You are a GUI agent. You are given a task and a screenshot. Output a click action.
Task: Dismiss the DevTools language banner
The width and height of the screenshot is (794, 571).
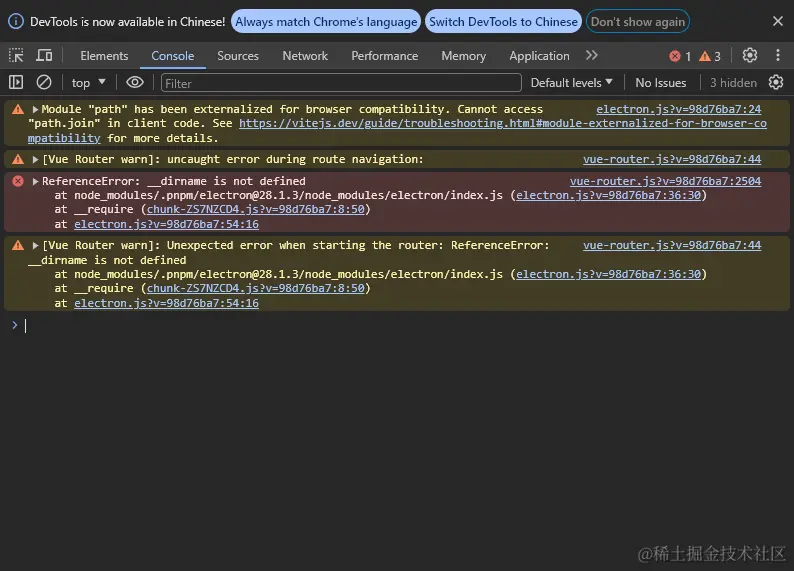tap(778, 21)
